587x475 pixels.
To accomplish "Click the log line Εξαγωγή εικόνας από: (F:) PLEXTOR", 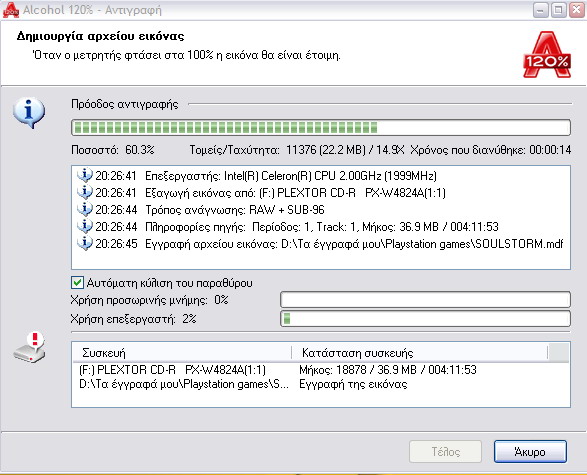I will 295,193.
